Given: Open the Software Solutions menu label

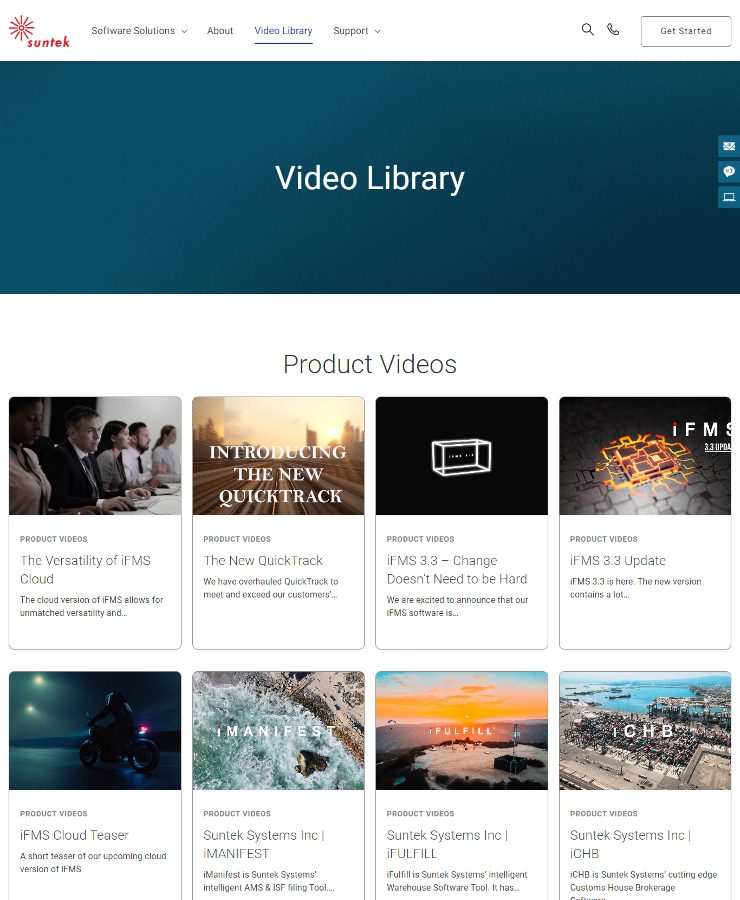Looking at the screenshot, I should click(133, 31).
